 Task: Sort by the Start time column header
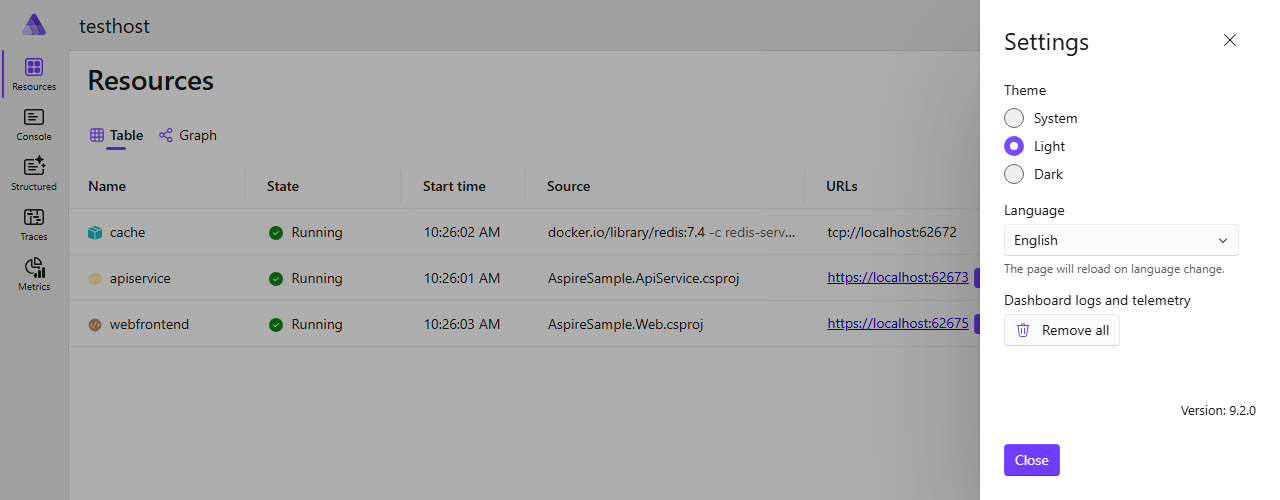pyautogui.click(x=454, y=186)
